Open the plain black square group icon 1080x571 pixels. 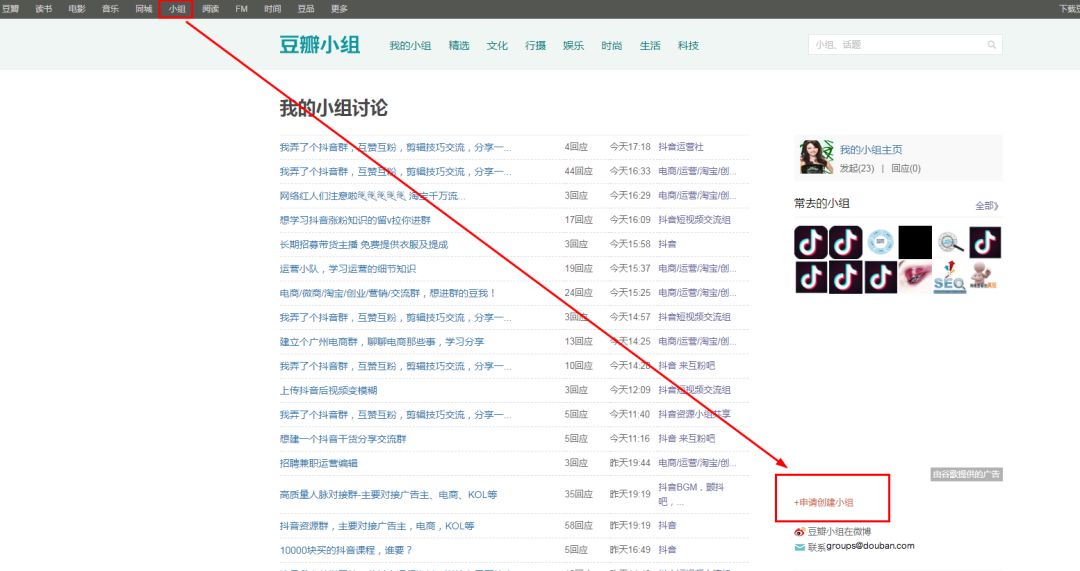pos(915,242)
